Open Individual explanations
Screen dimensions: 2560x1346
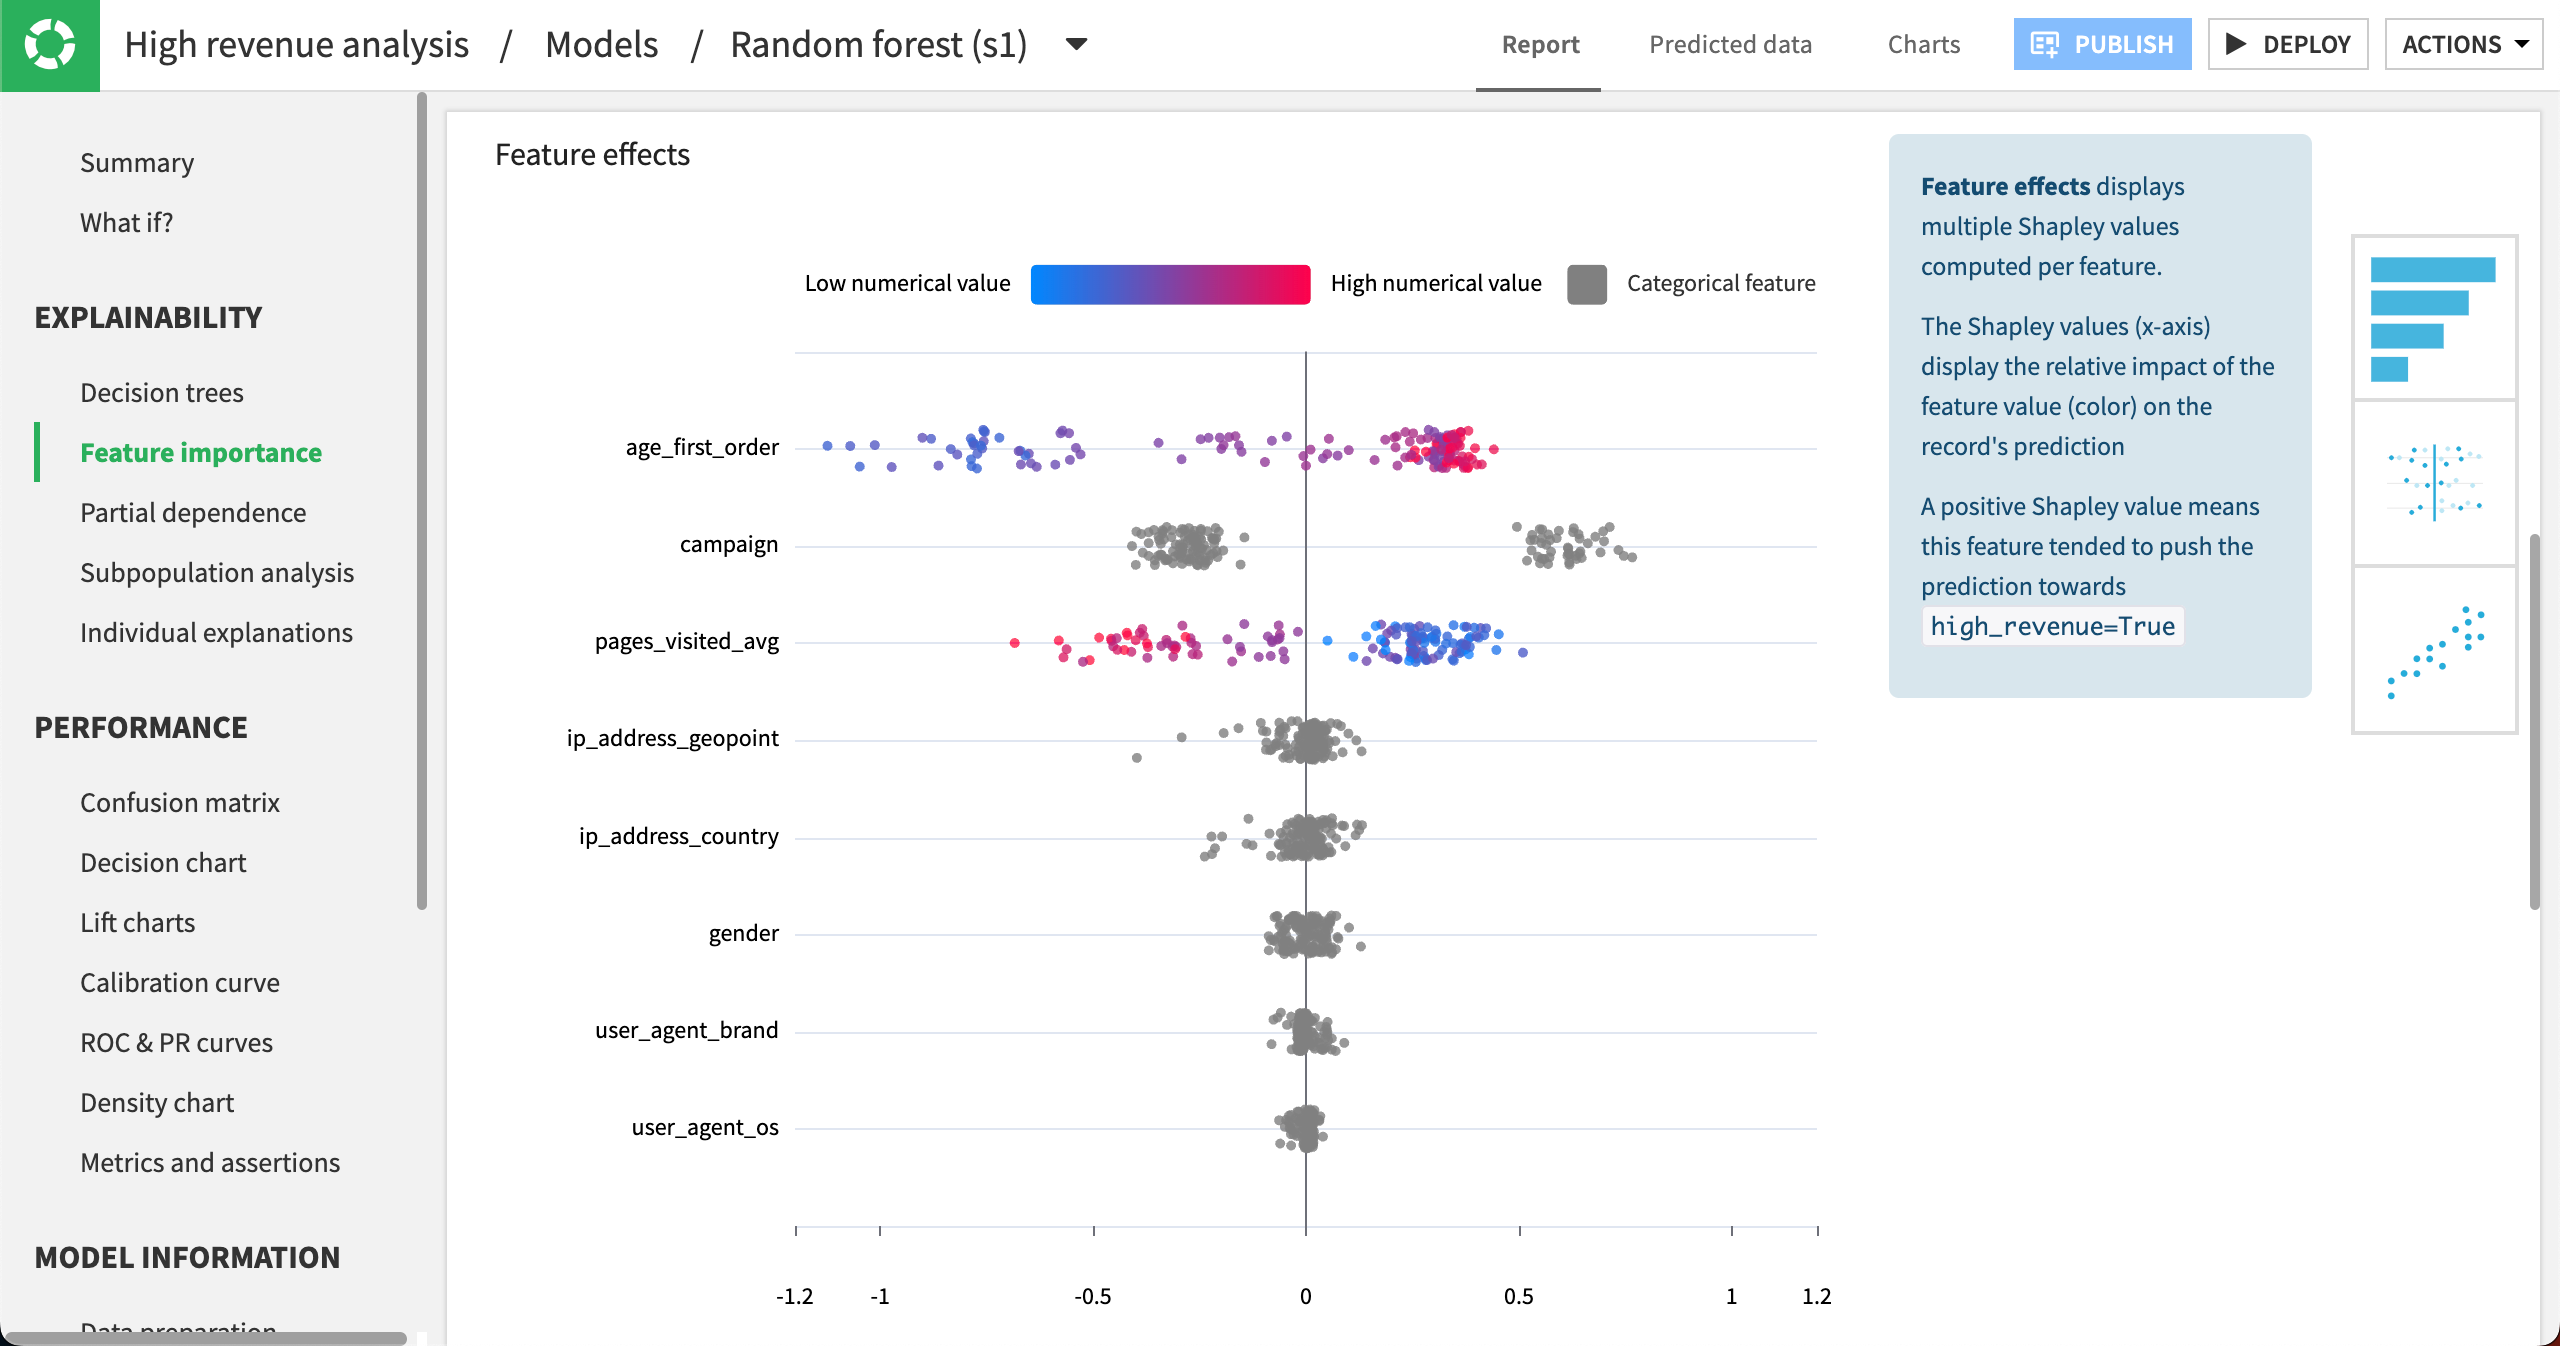[x=216, y=632]
